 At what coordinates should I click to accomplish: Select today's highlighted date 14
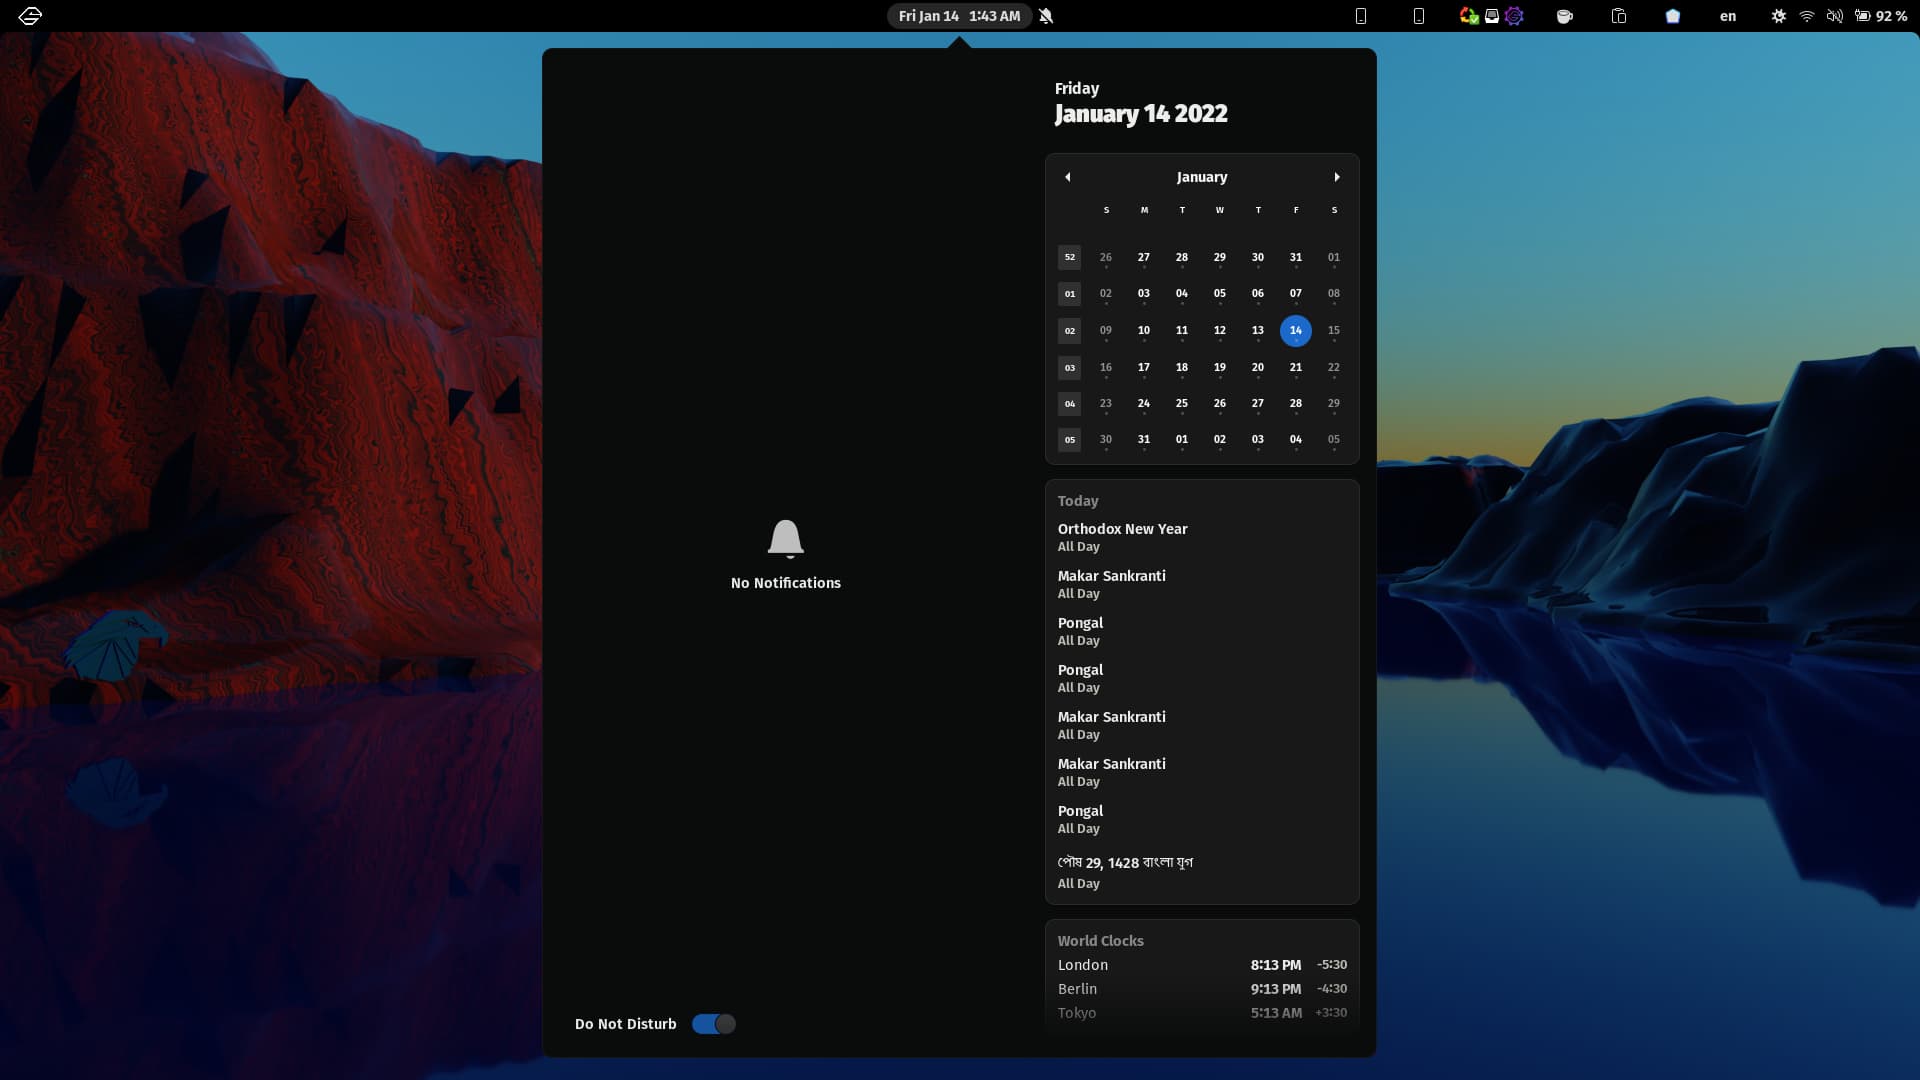click(1296, 330)
